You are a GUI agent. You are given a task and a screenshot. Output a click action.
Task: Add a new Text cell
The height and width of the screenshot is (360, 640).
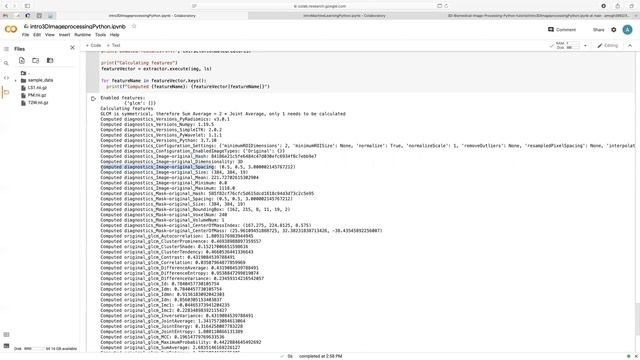[113, 45]
